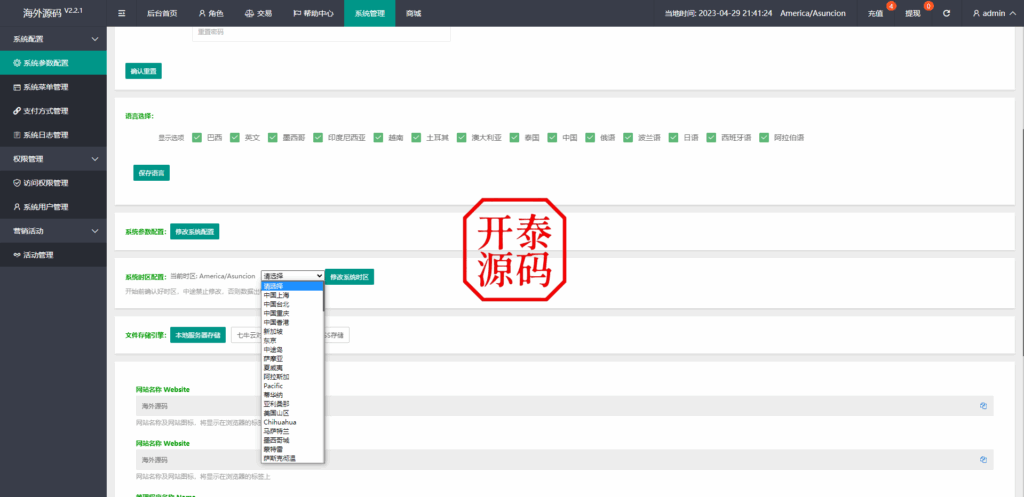Screen dimensions: 1024x497
Task: Uncheck the 泰国 language checkbox
Action: point(514,138)
